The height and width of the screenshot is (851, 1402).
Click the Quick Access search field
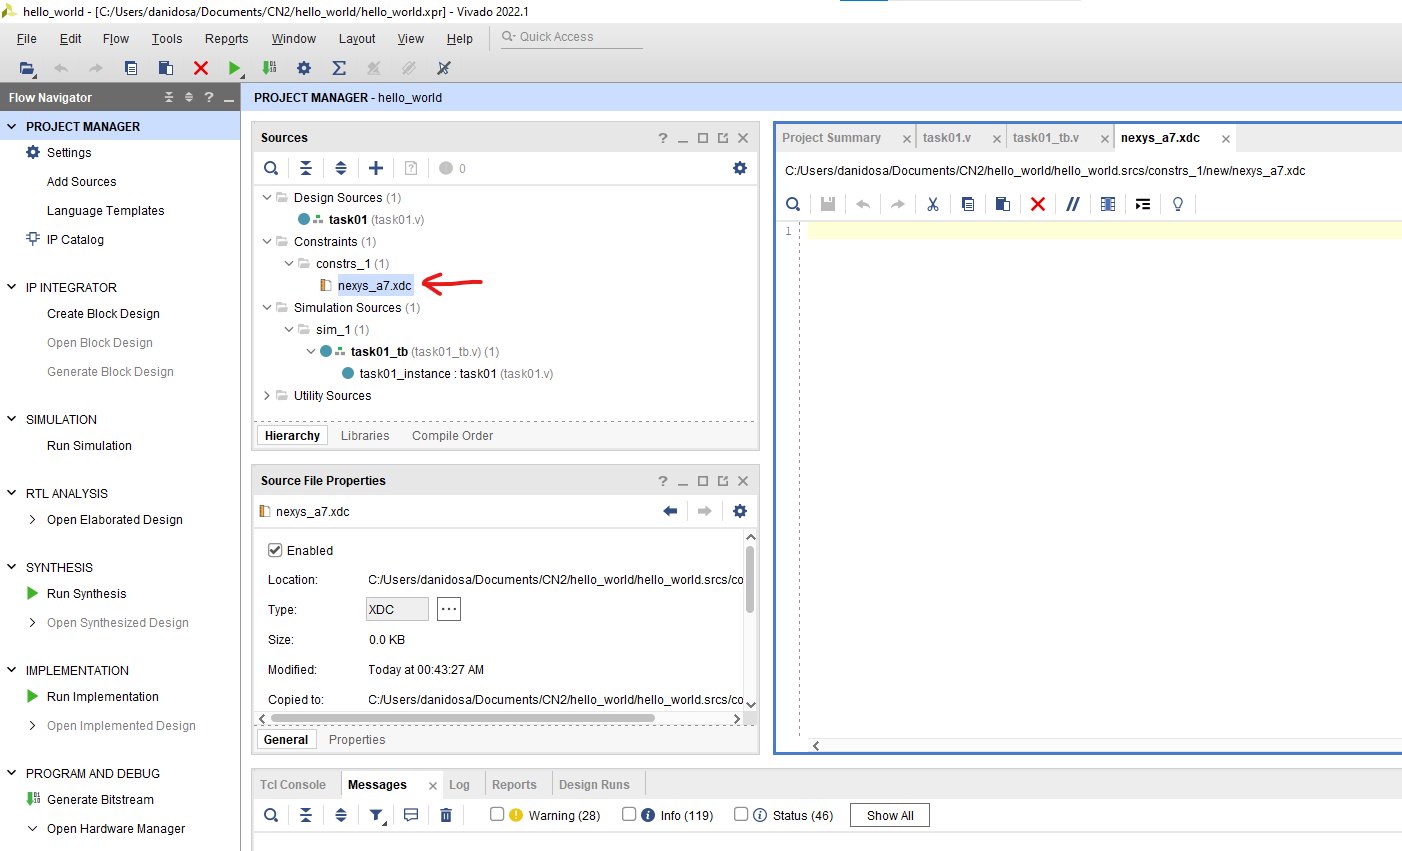[x=572, y=37]
